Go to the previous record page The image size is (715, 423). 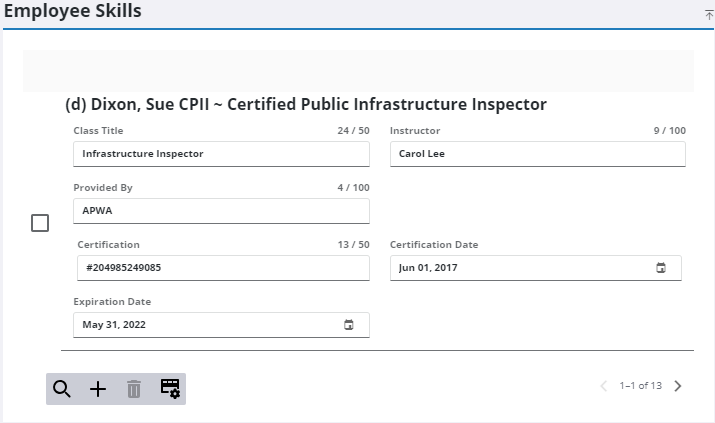click(x=603, y=386)
